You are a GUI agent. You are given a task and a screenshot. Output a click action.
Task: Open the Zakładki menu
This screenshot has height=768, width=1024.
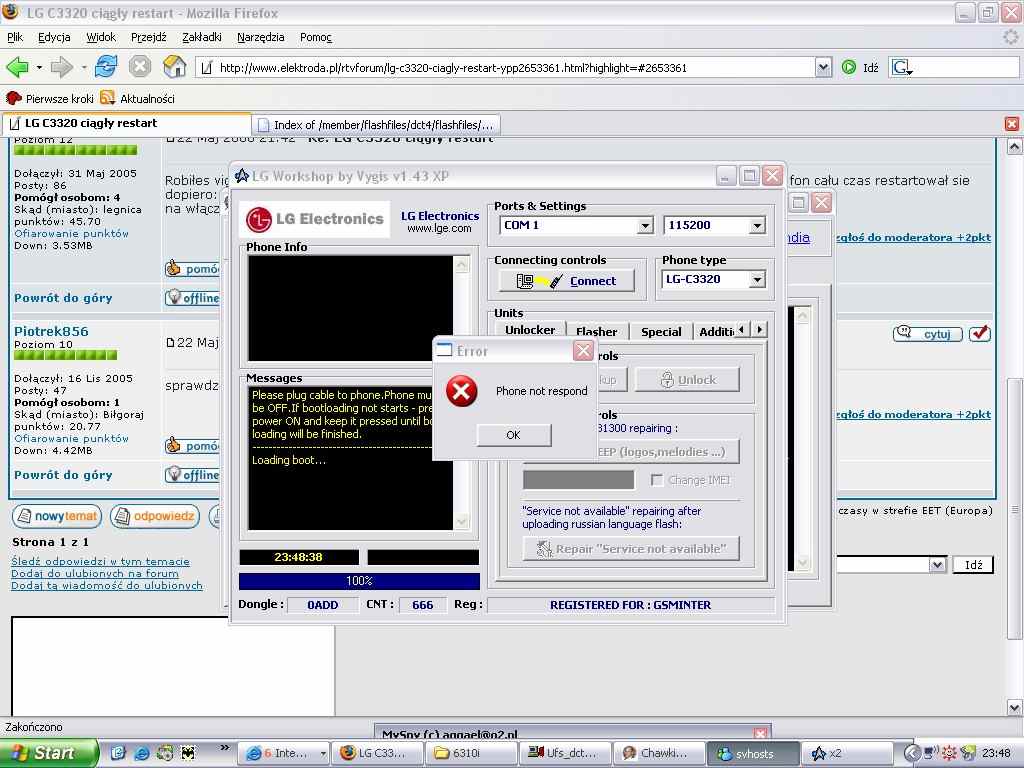coord(201,37)
